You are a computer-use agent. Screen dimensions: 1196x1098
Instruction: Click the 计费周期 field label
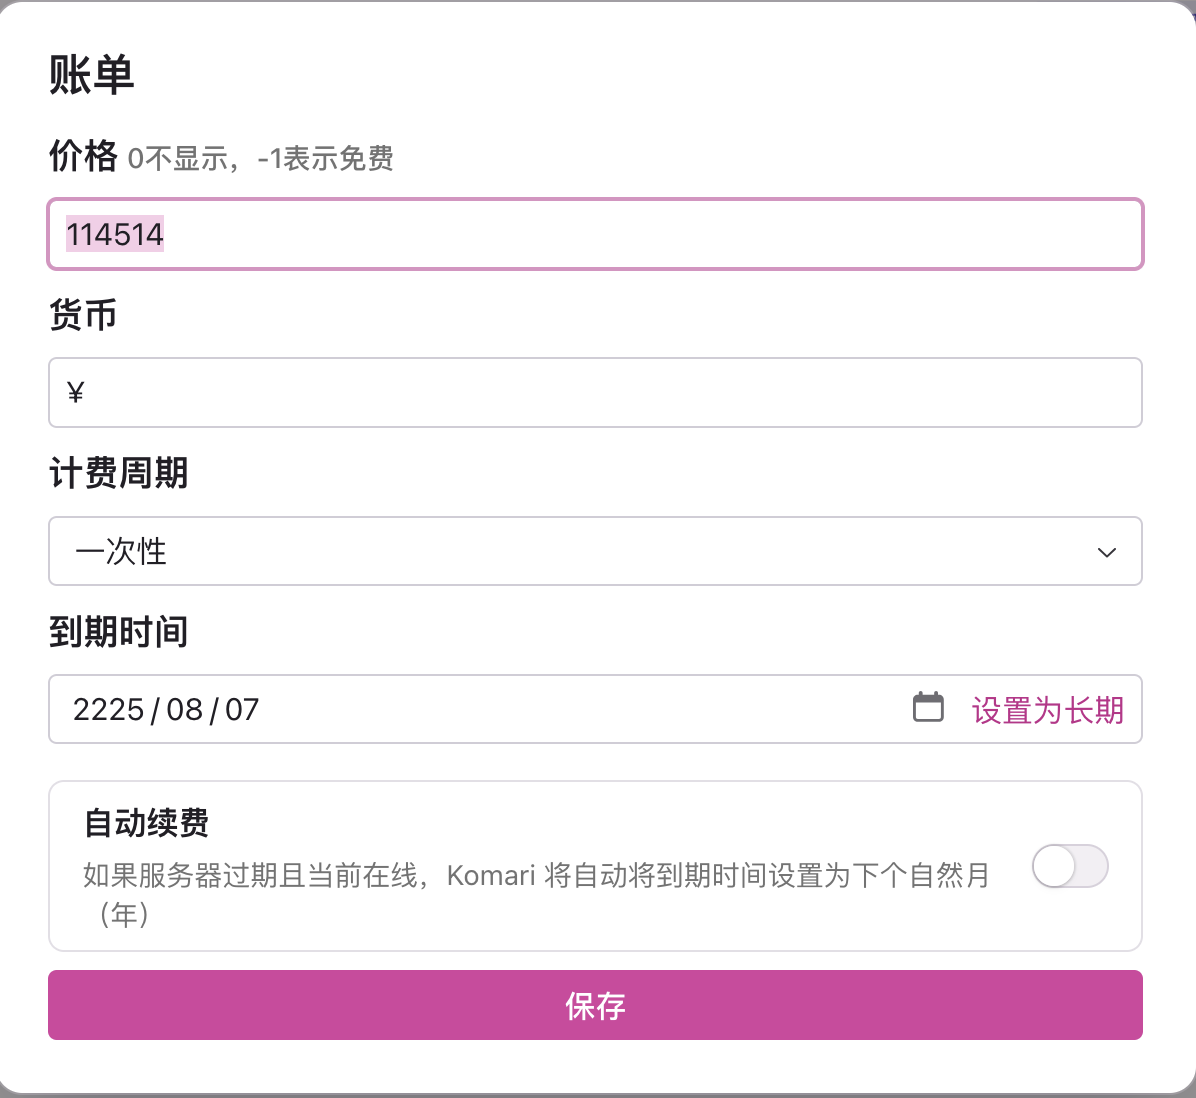tap(118, 473)
